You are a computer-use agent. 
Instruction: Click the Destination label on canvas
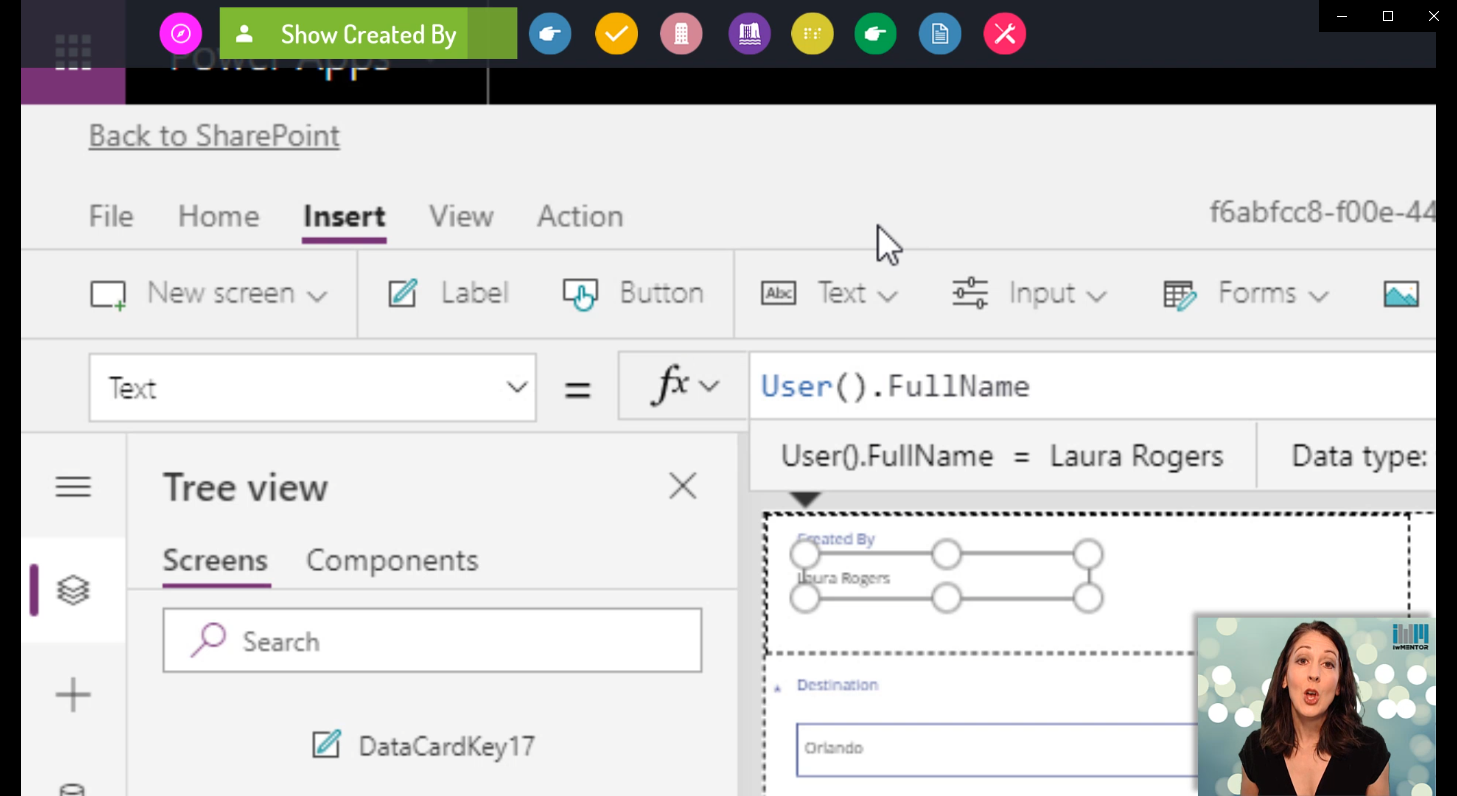coord(837,685)
